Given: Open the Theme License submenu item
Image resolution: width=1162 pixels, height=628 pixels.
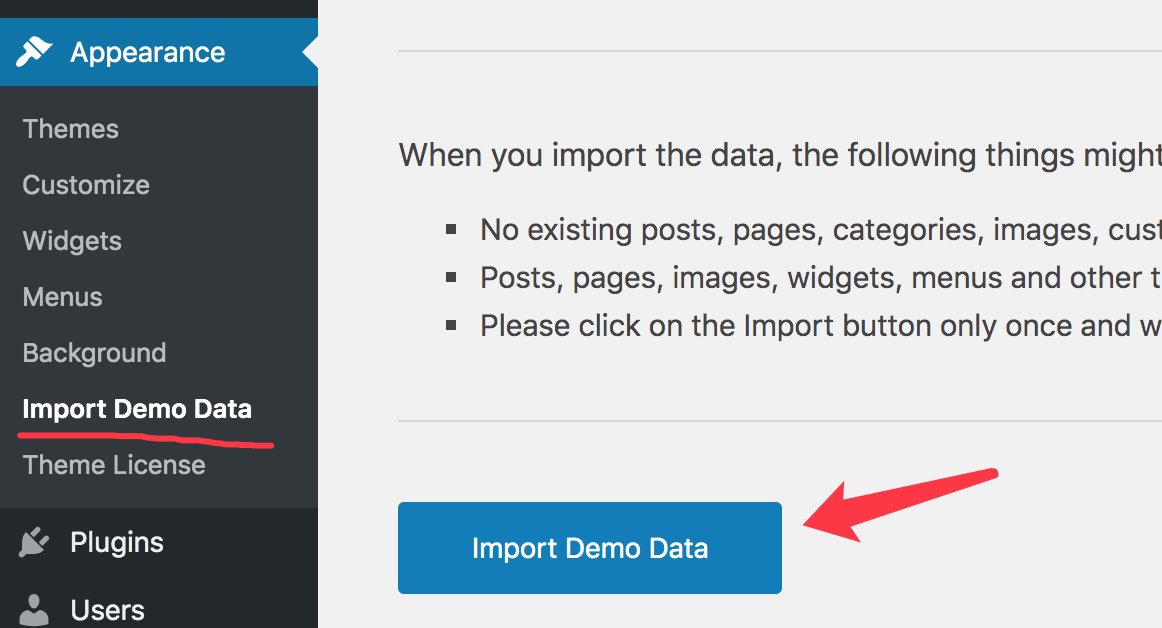Looking at the screenshot, I should point(114,465).
